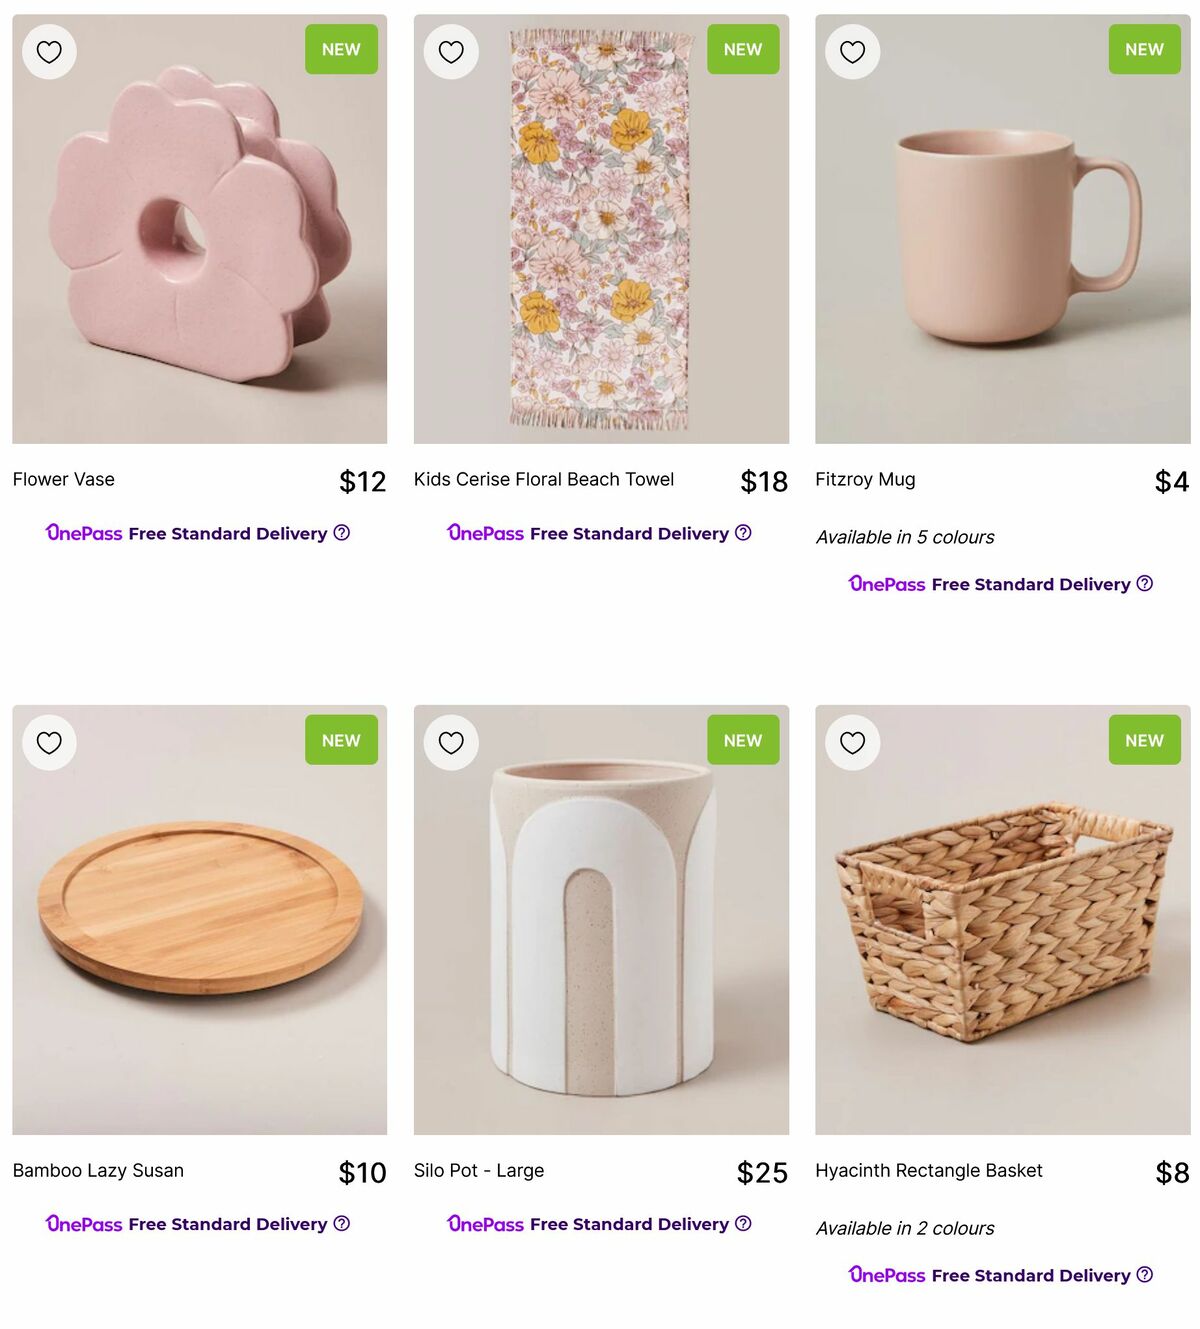Image resolution: width=1200 pixels, height=1329 pixels.
Task: Click the Kids Cerise Floral Beach Towel title
Action: 545,479
